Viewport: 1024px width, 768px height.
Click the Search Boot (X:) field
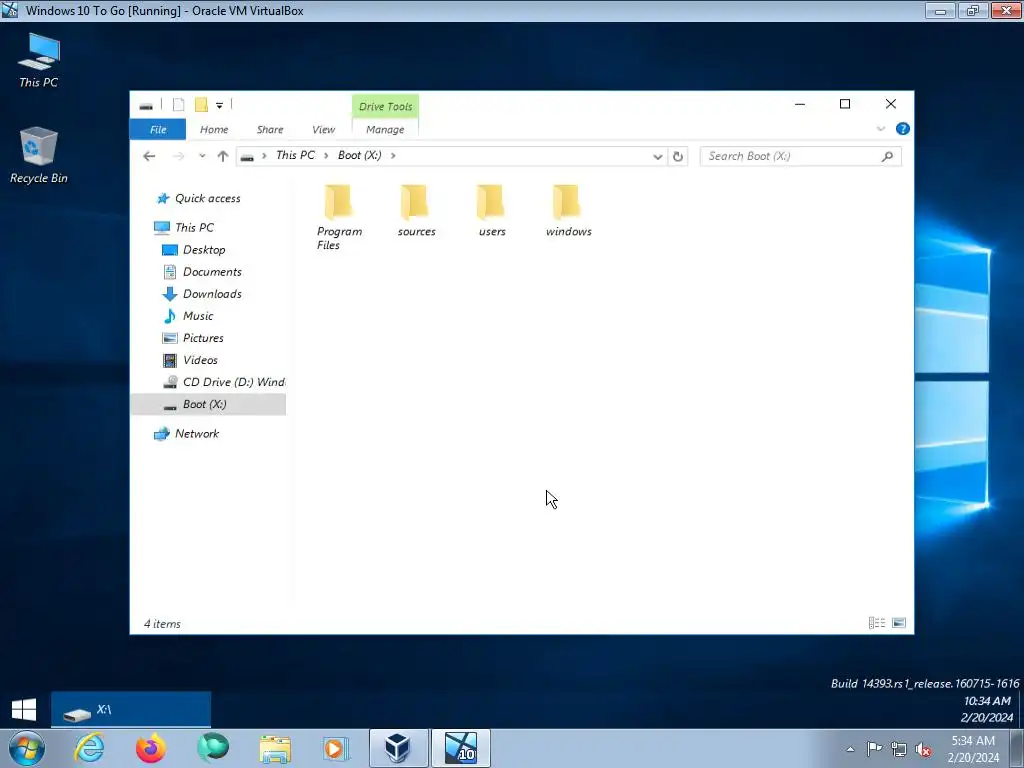tap(800, 156)
